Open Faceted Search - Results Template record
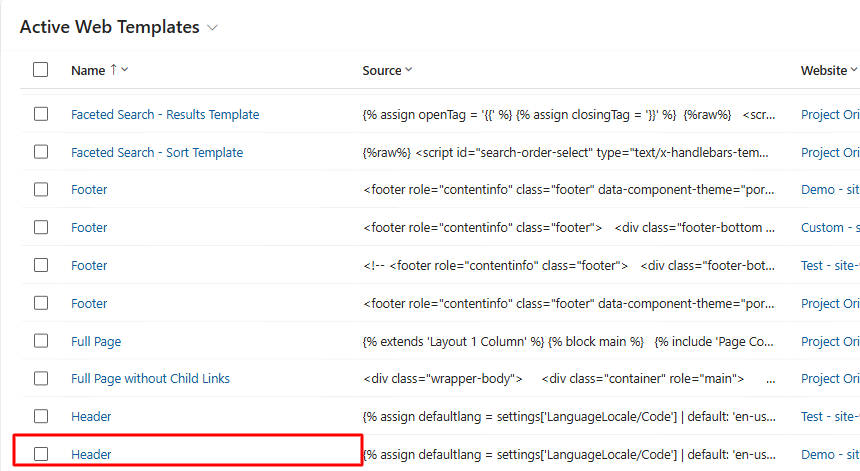 [x=165, y=115]
